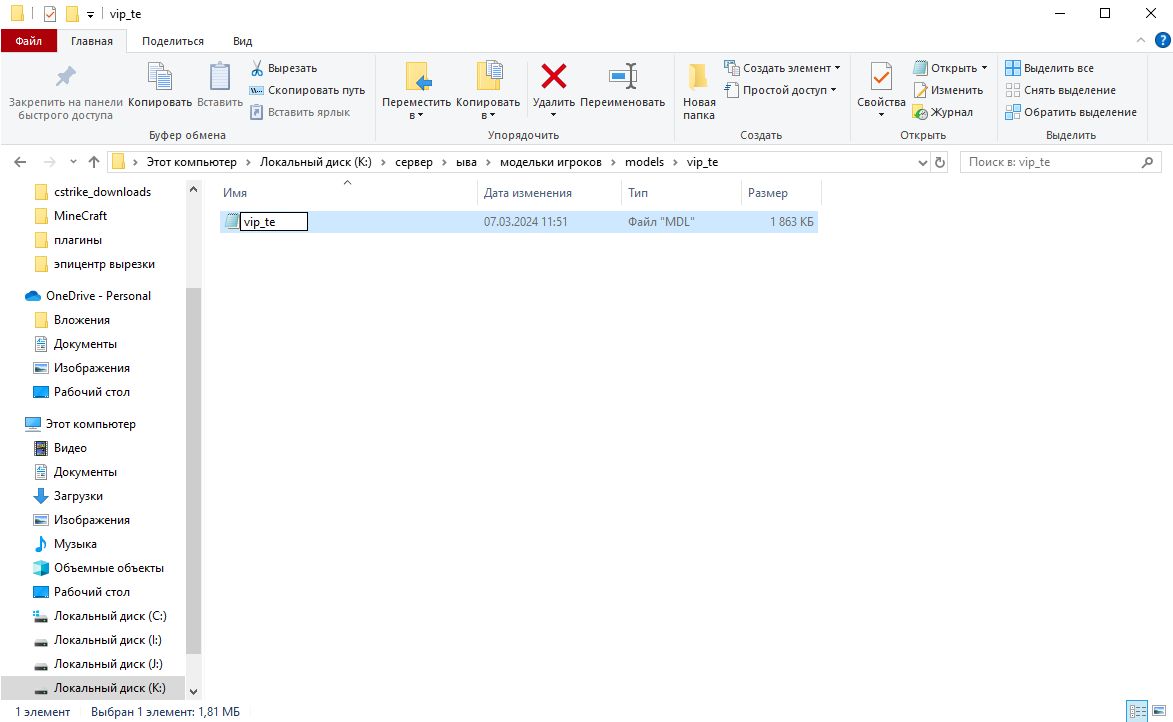Click the navigation pane vertical scrollbar
The width and height of the screenshot is (1173, 722).
coord(194,480)
